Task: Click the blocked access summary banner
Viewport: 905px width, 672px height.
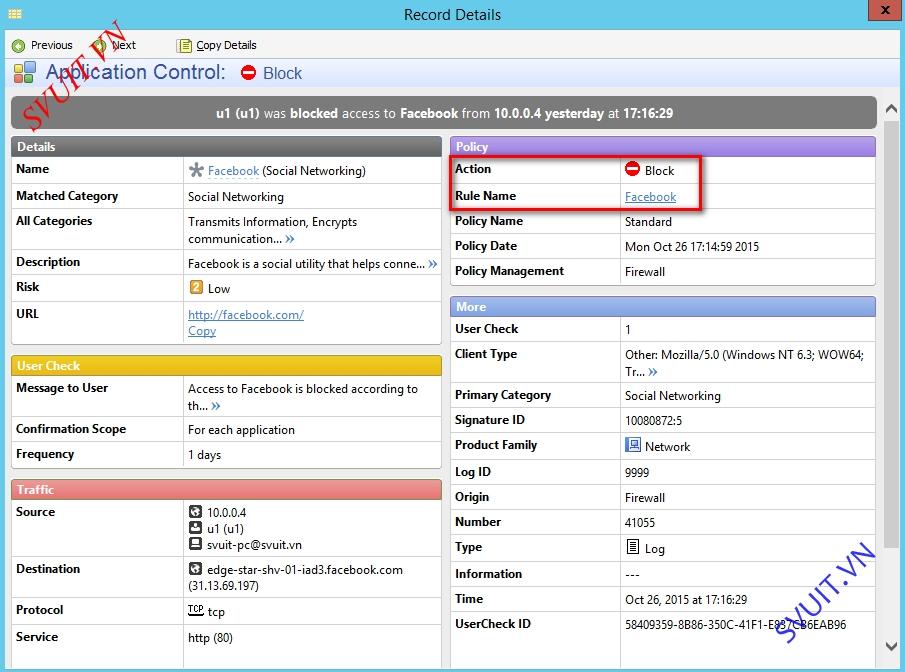Action: (x=444, y=113)
